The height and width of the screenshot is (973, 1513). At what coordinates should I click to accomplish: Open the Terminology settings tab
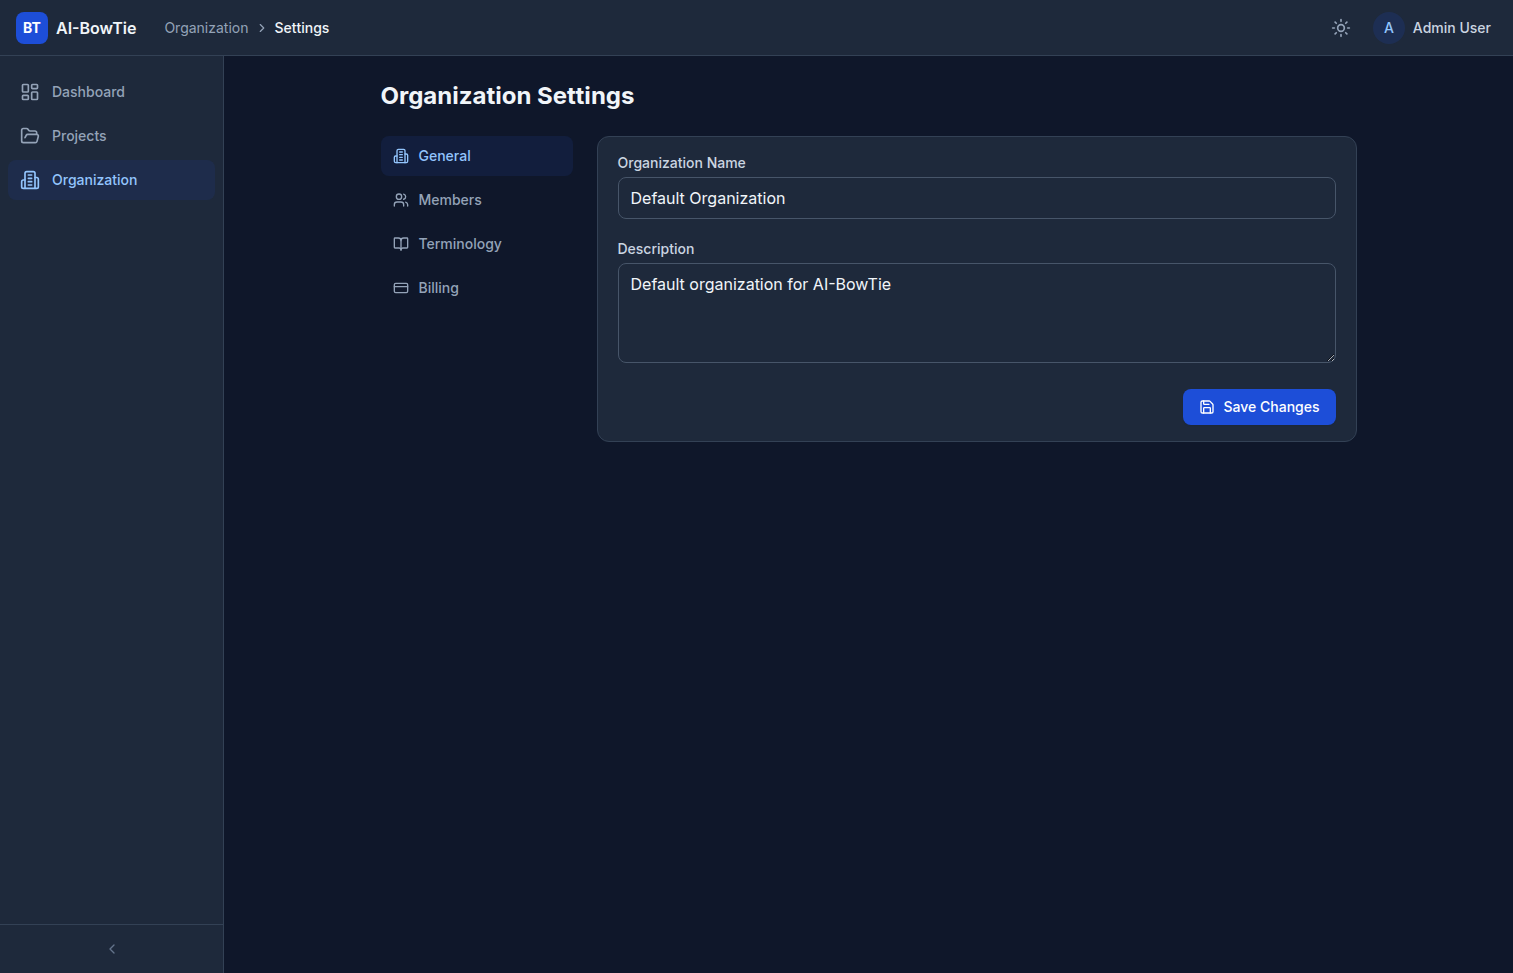pos(460,244)
